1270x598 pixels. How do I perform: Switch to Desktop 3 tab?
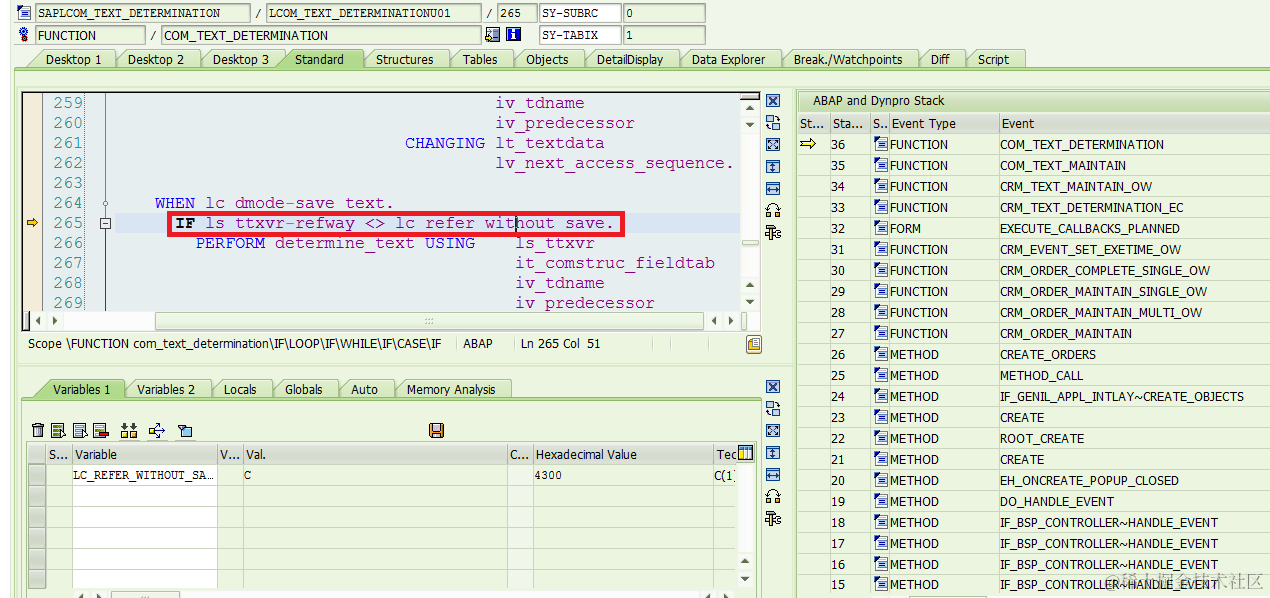tap(241, 59)
